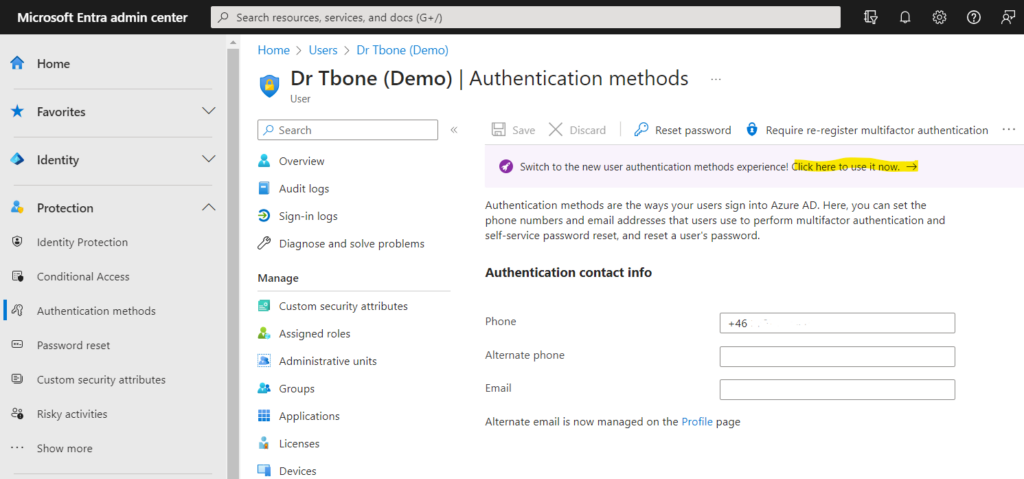1024x479 pixels.
Task: Expand the Identity section chevron
Action: pyautogui.click(x=208, y=159)
